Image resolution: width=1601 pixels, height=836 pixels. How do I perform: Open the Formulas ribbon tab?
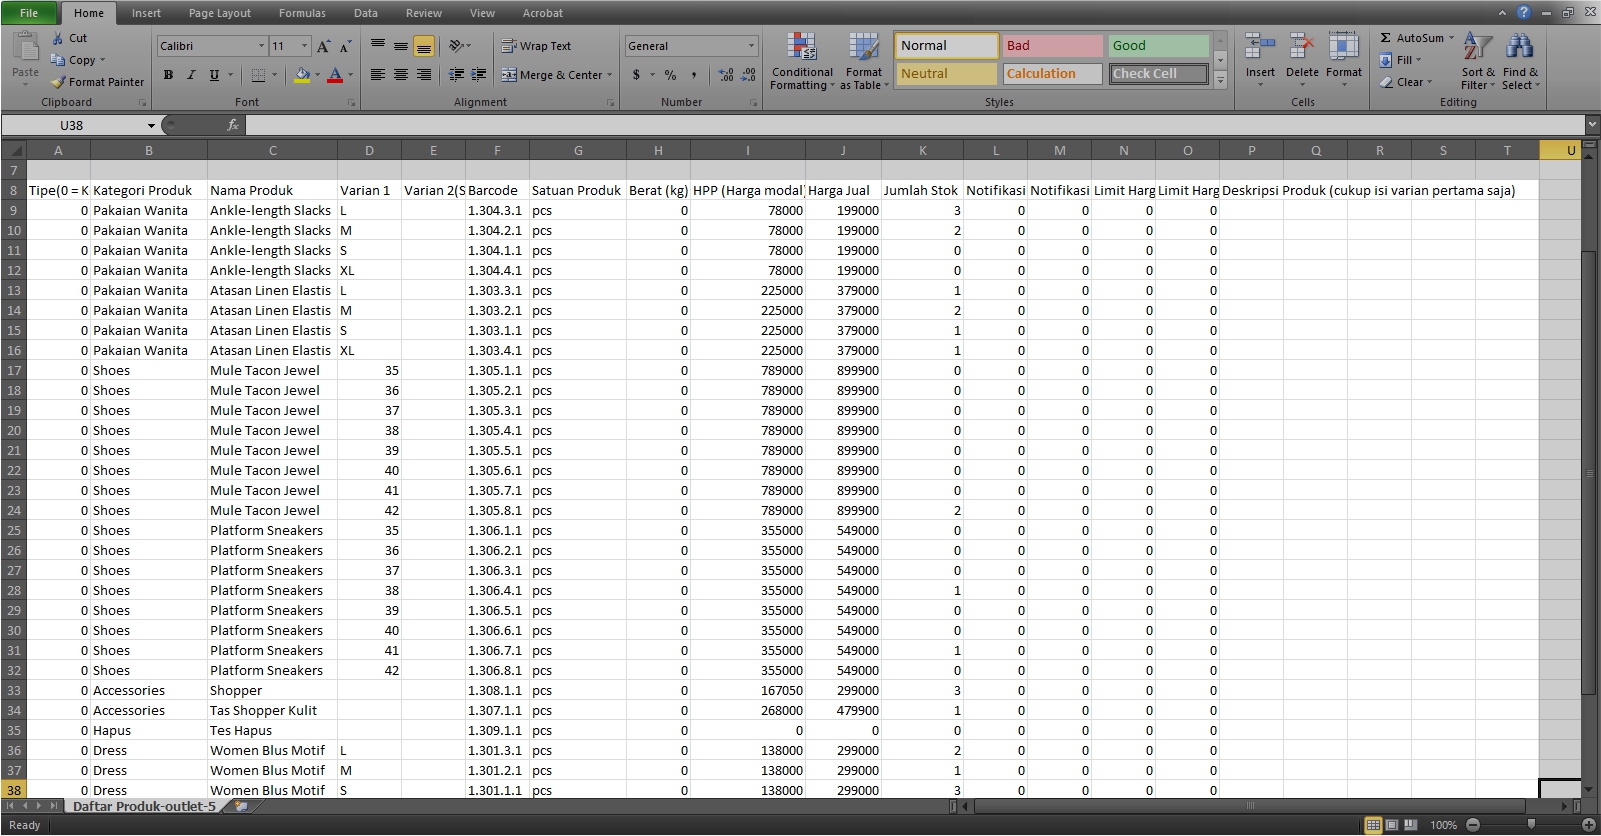coord(302,13)
